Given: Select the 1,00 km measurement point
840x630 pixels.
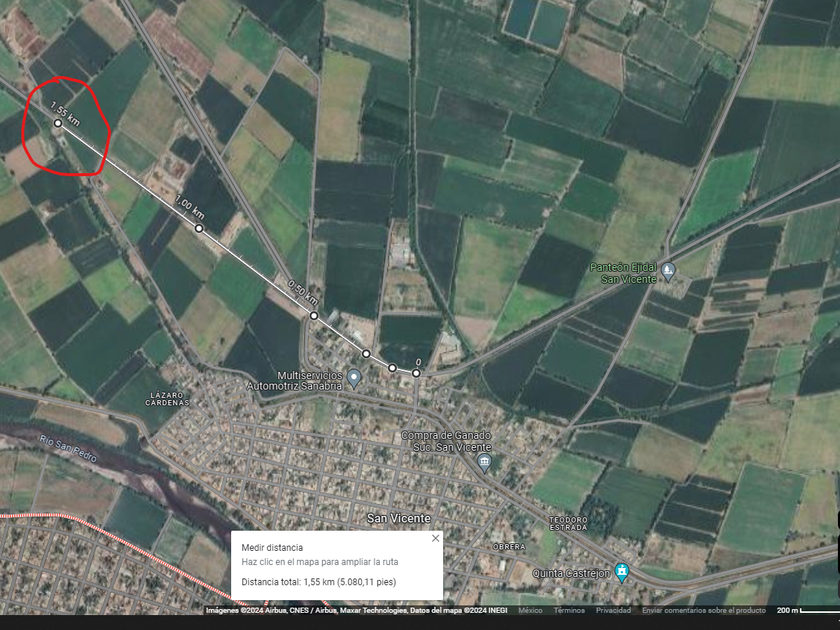Looking at the screenshot, I should click(x=199, y=228).
